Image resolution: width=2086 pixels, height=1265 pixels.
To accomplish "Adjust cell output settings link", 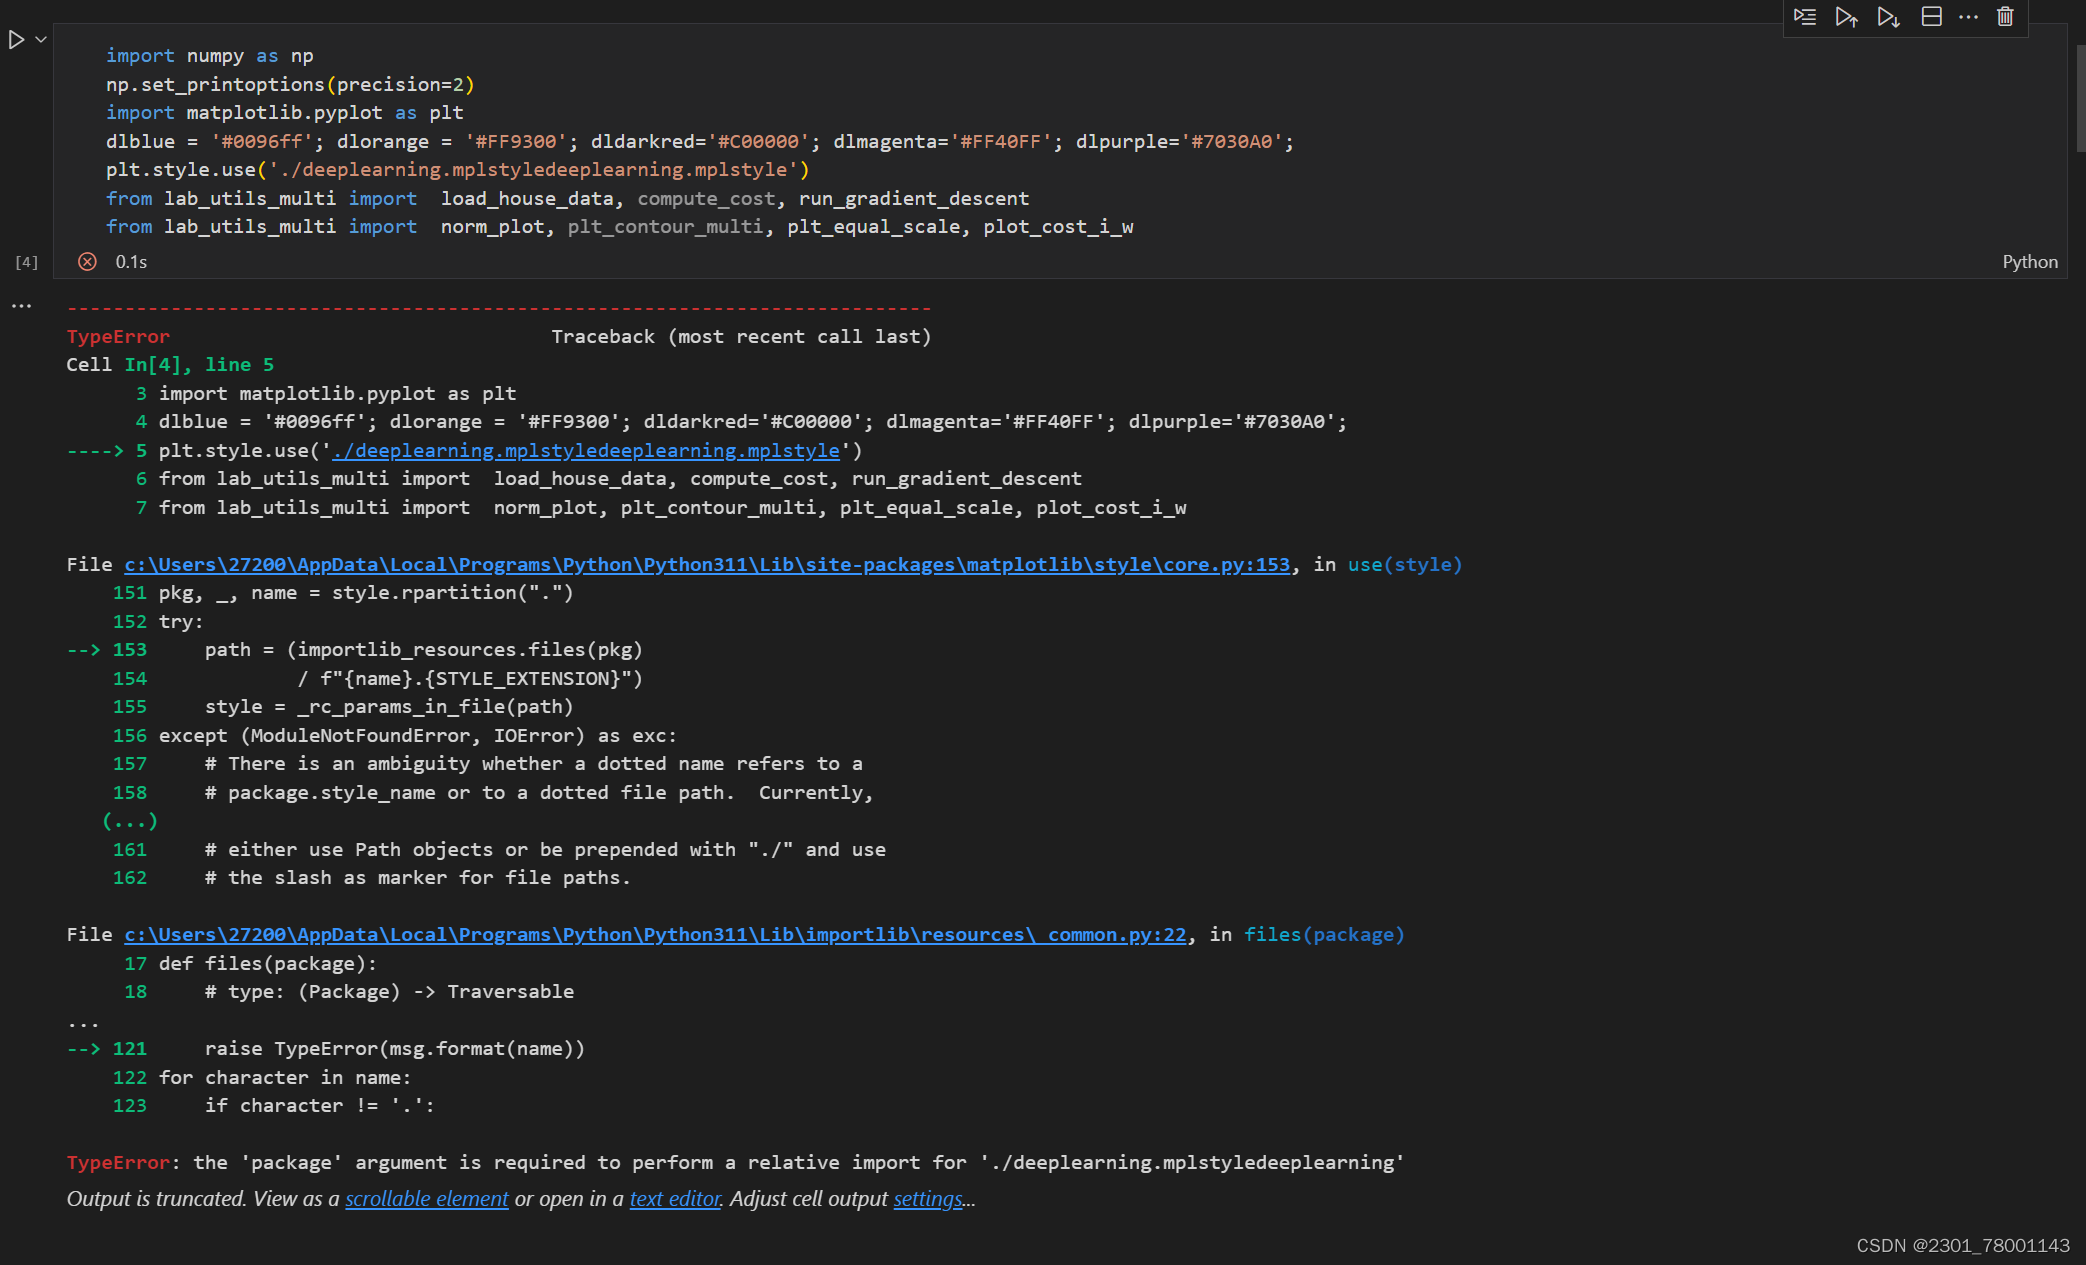I will coord(927,1198).
